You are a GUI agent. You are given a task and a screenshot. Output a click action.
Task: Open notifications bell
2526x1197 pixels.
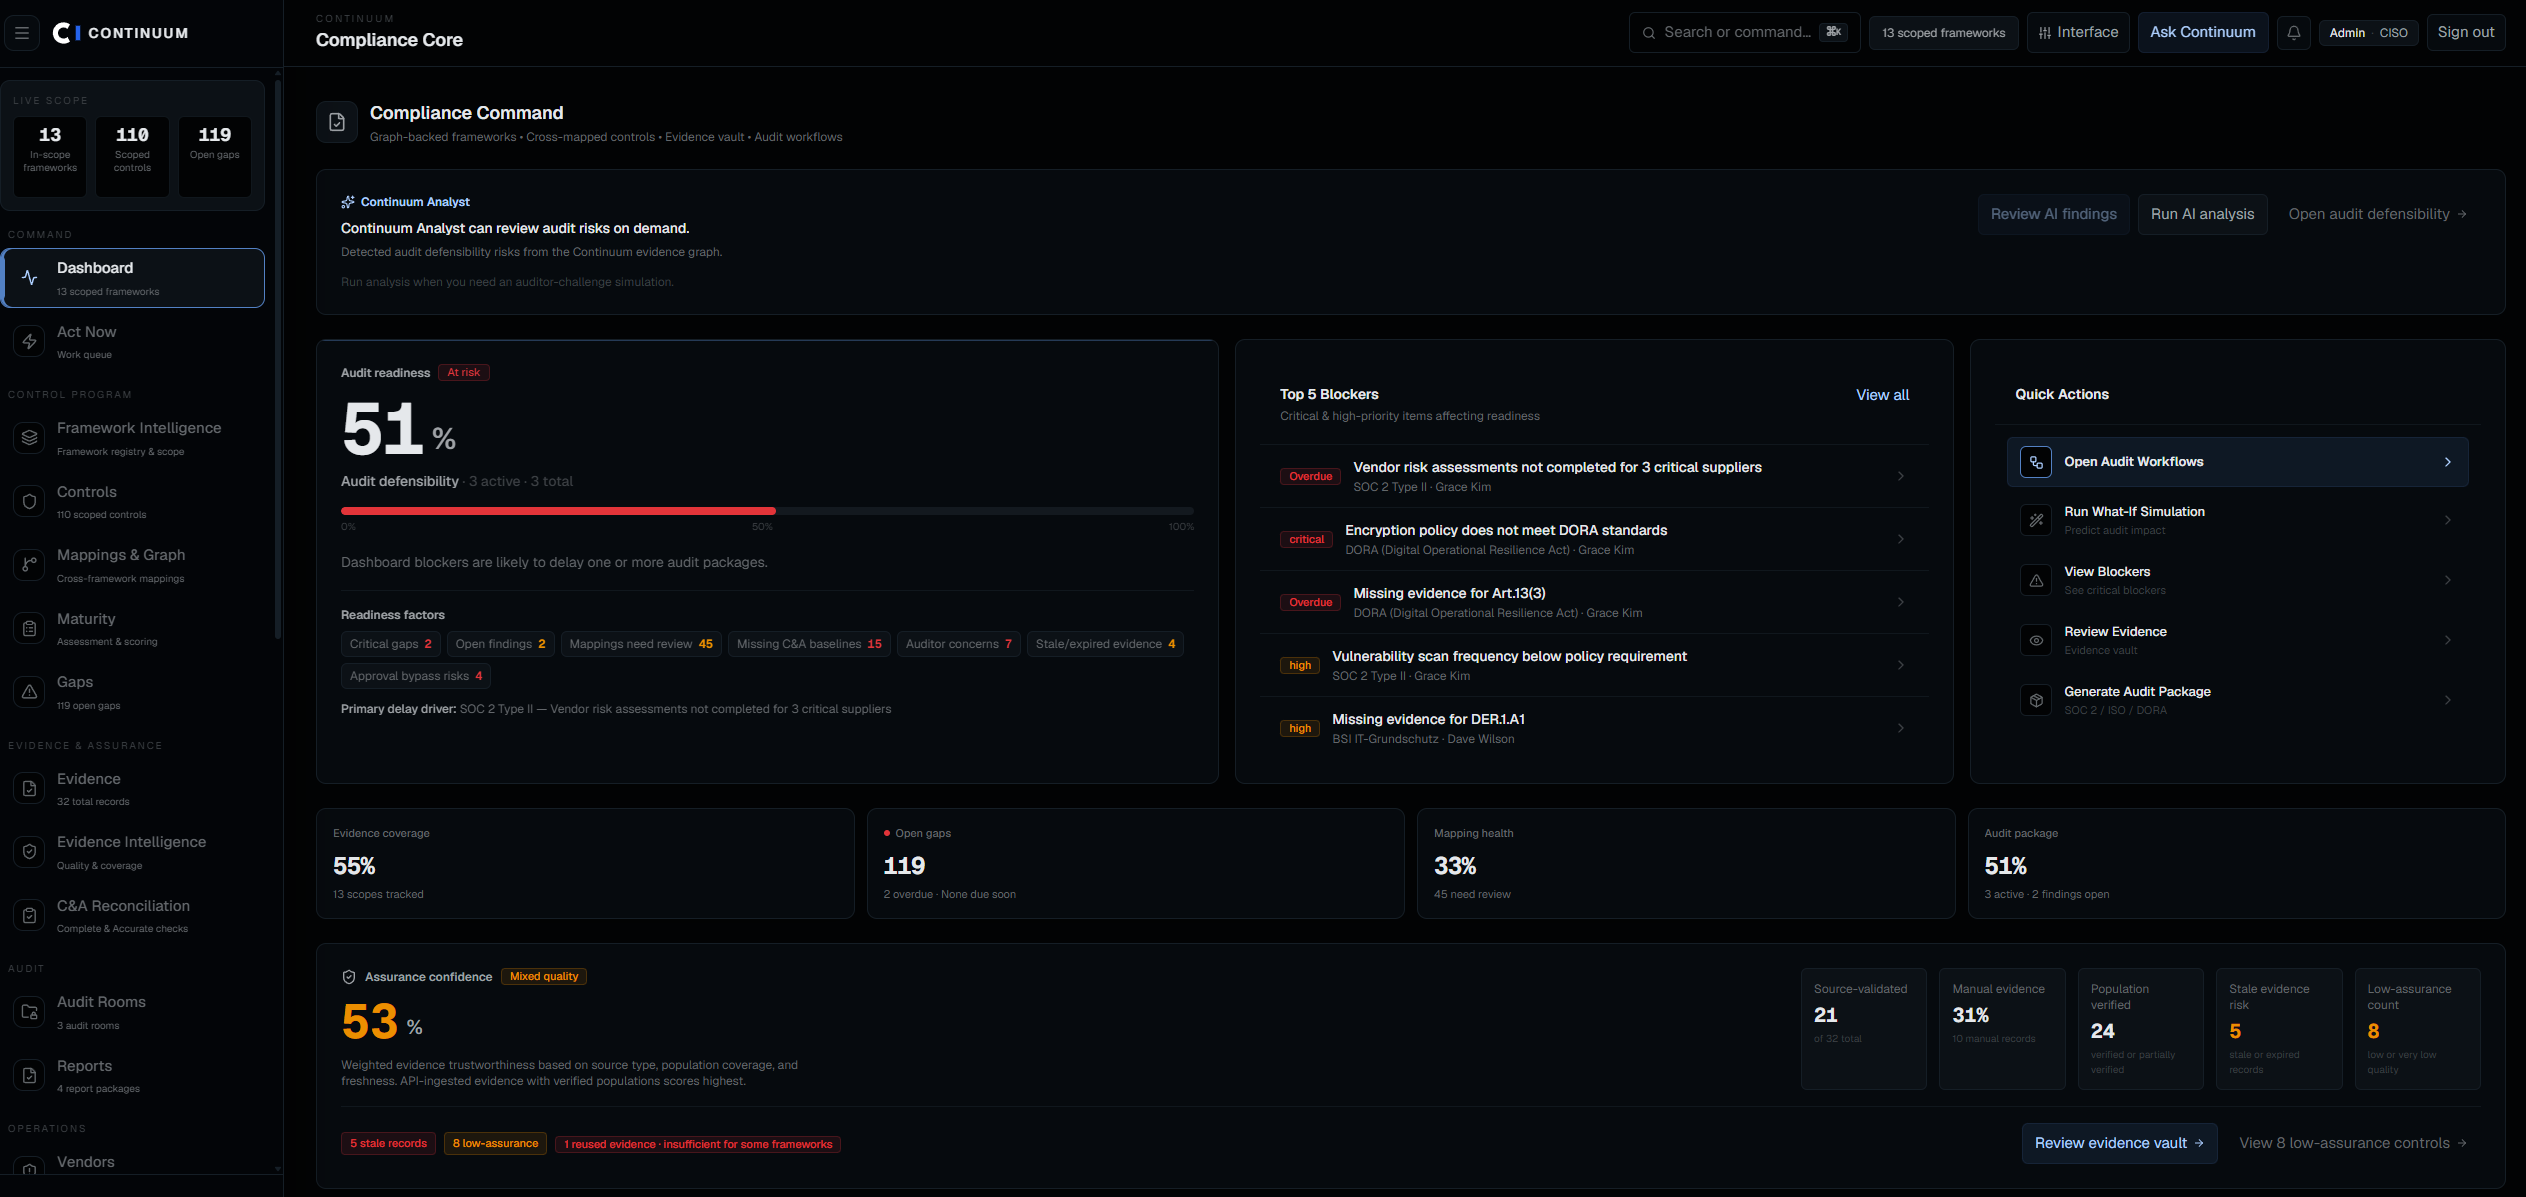point(2294,33)
